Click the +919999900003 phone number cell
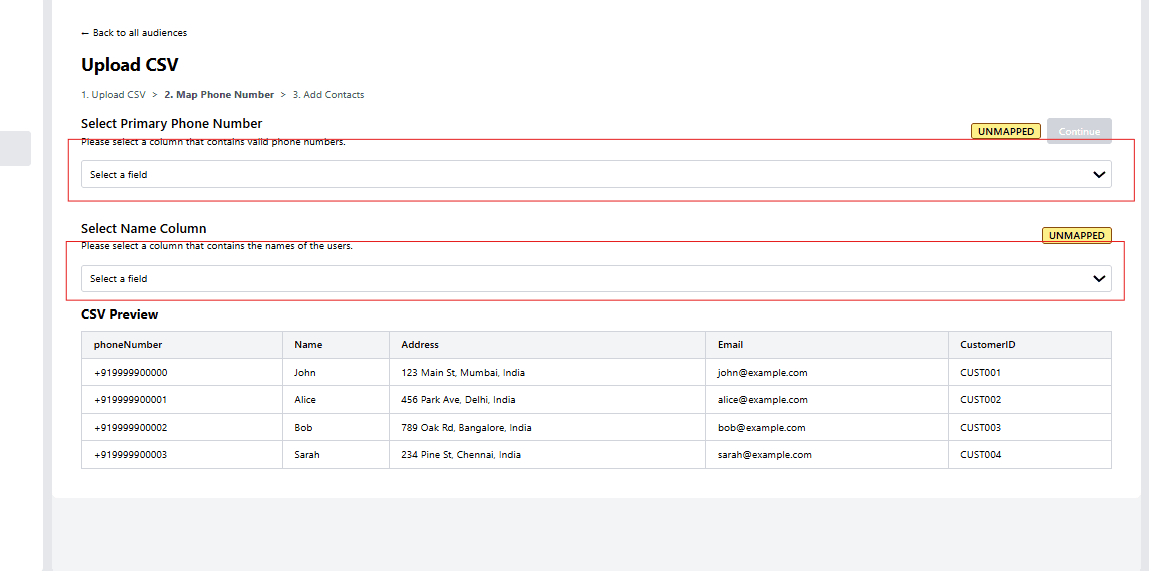This screenshot has width=1149, height=571. pyautogui.click(x=131, y=455)
